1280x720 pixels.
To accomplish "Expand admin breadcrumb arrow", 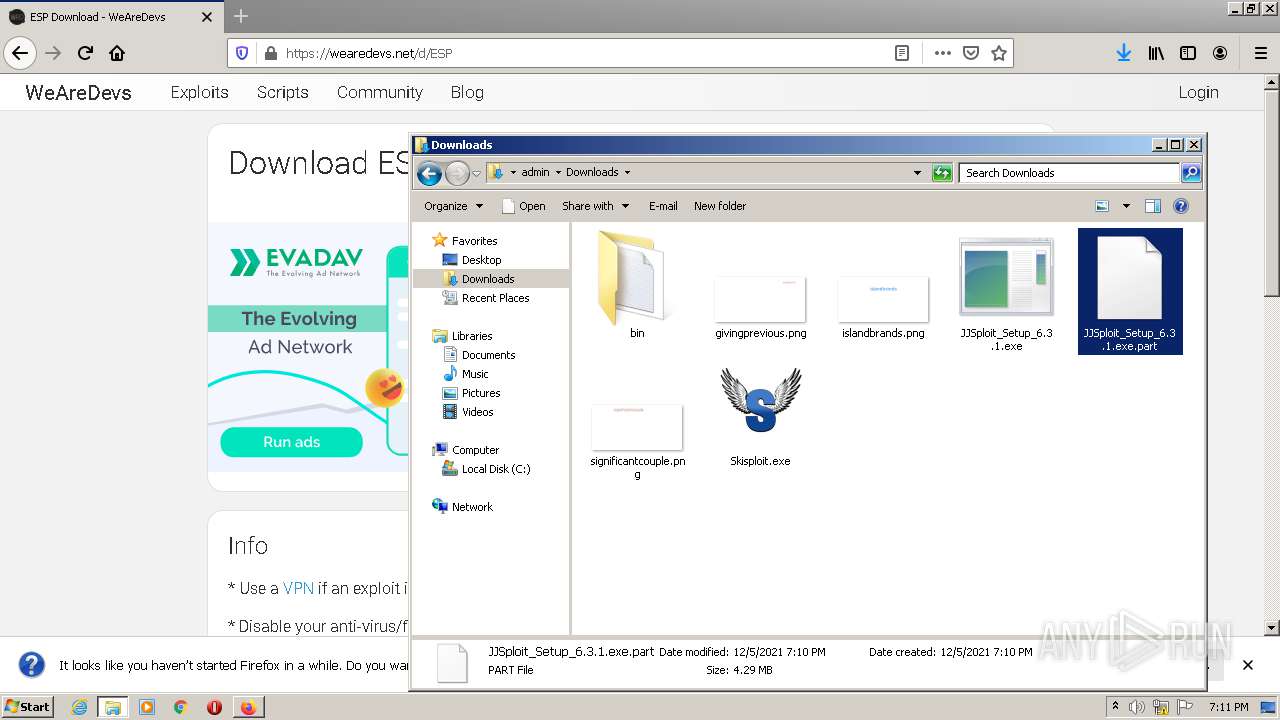I will click(558, 172).
